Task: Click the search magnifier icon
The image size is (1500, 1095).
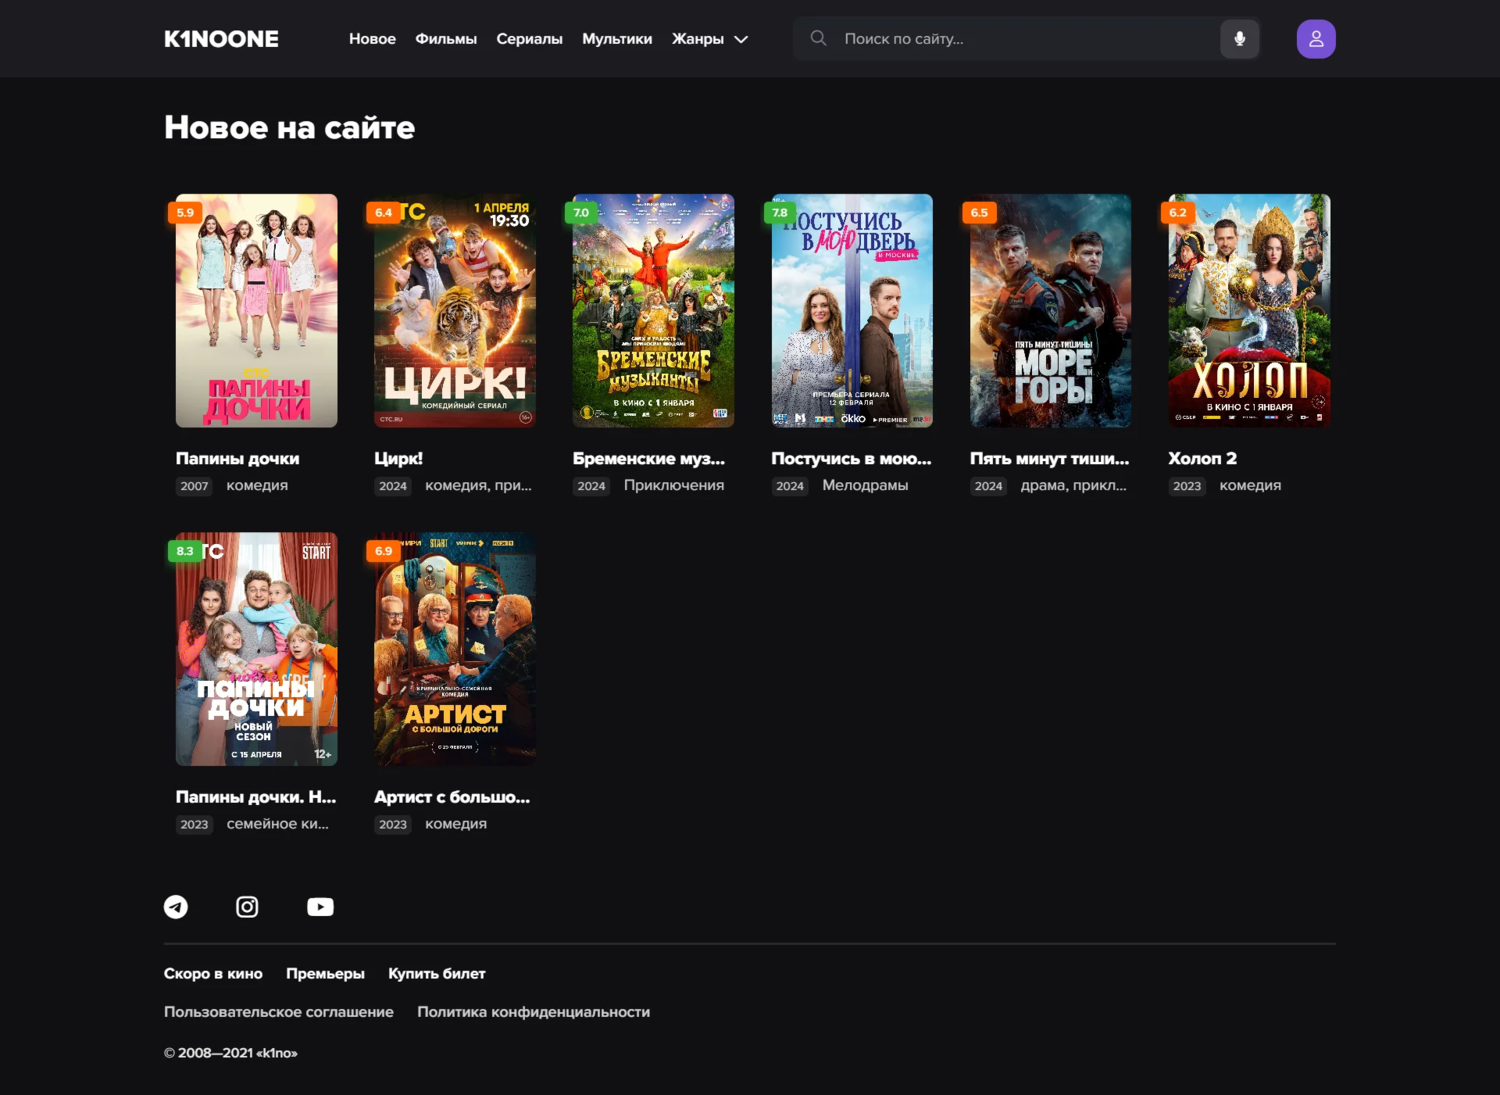Action: click(x=818, y=38)
